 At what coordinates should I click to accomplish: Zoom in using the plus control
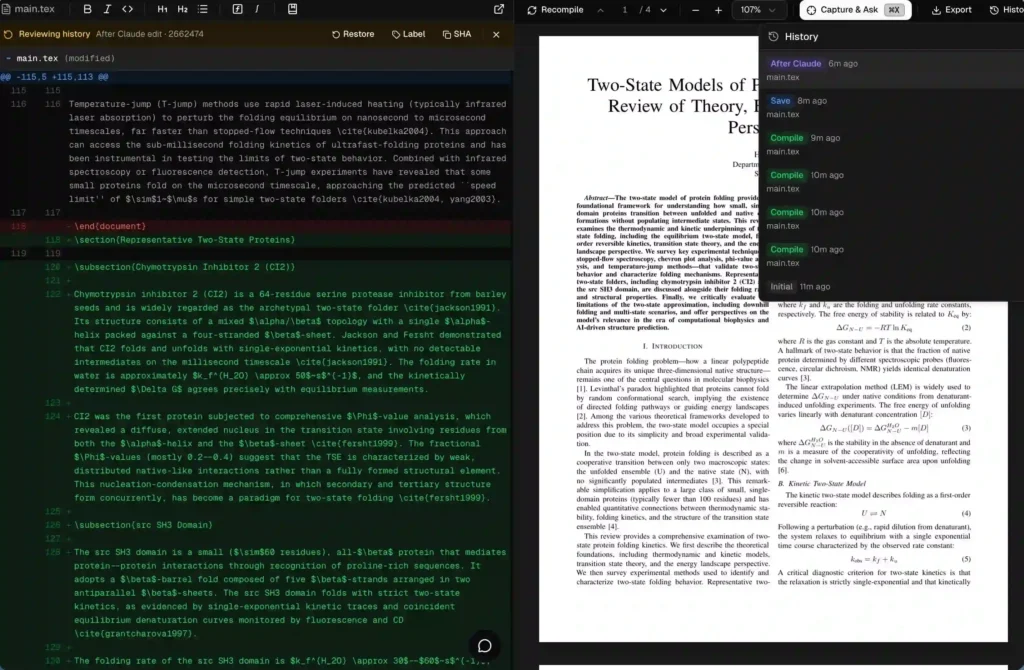[718, 9]
